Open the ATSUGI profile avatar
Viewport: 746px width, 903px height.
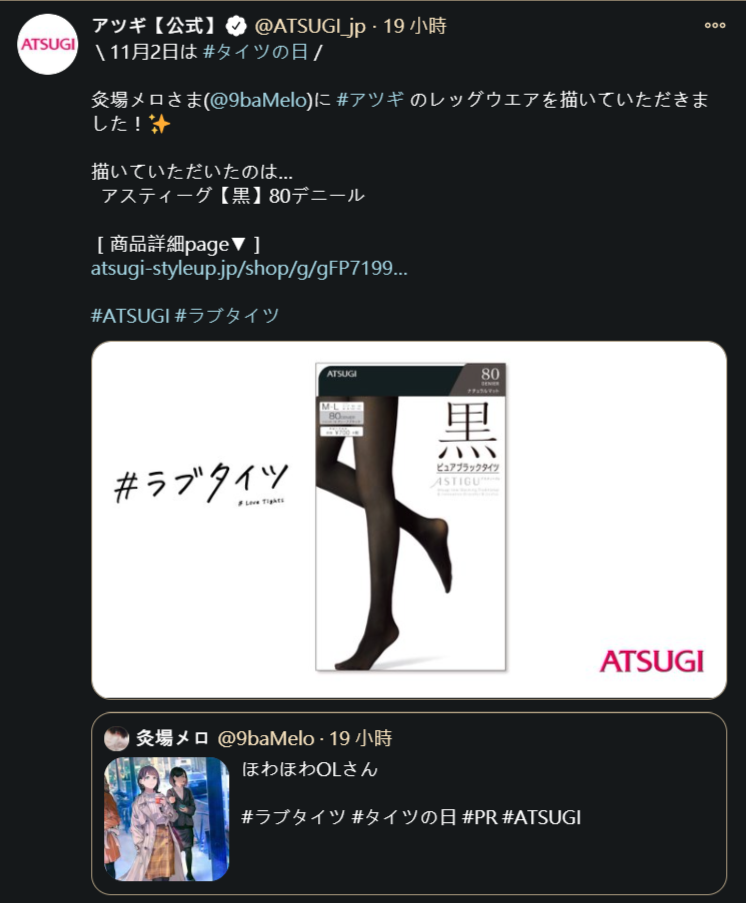point(48,44)
